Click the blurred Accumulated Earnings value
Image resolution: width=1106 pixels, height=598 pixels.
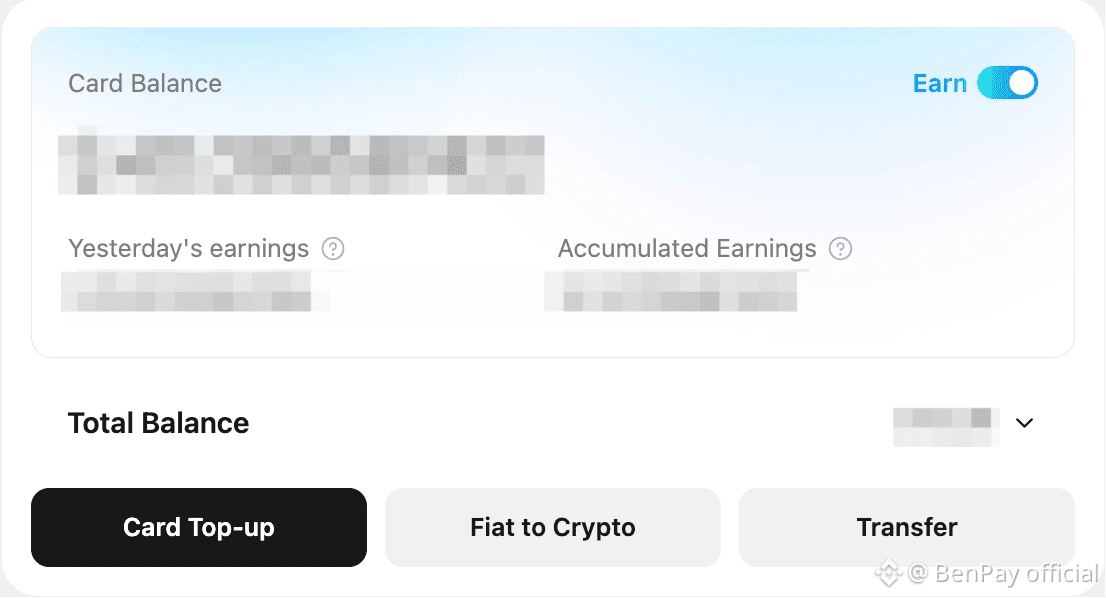tap(670, 291)
